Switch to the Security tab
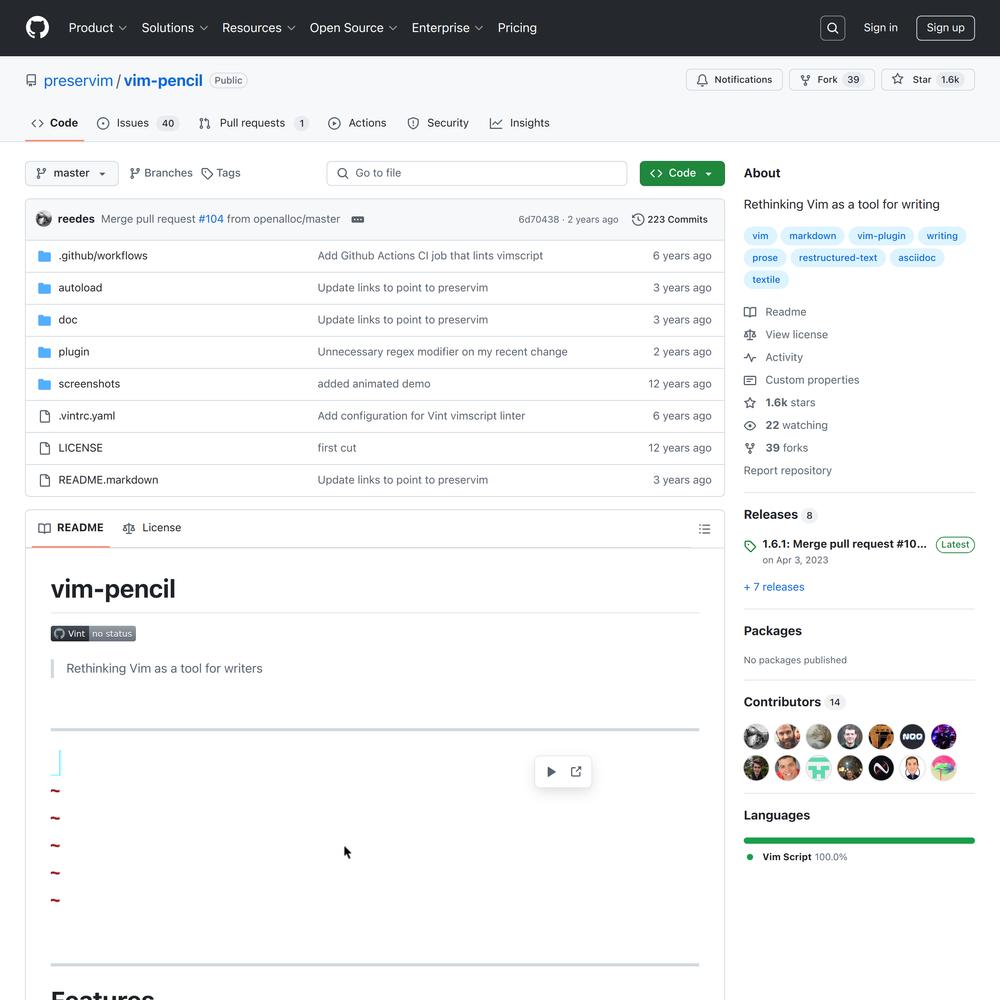Image resolution: width=1000 pixels, height=1000 pixels. (x=438, y=123)
